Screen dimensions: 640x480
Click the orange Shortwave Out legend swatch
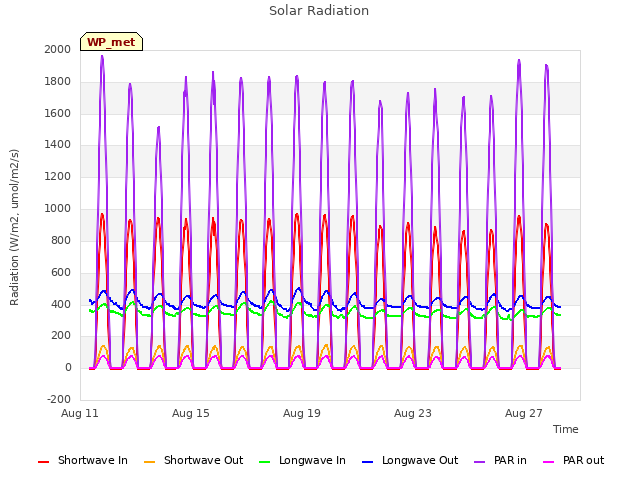point(150,462)
